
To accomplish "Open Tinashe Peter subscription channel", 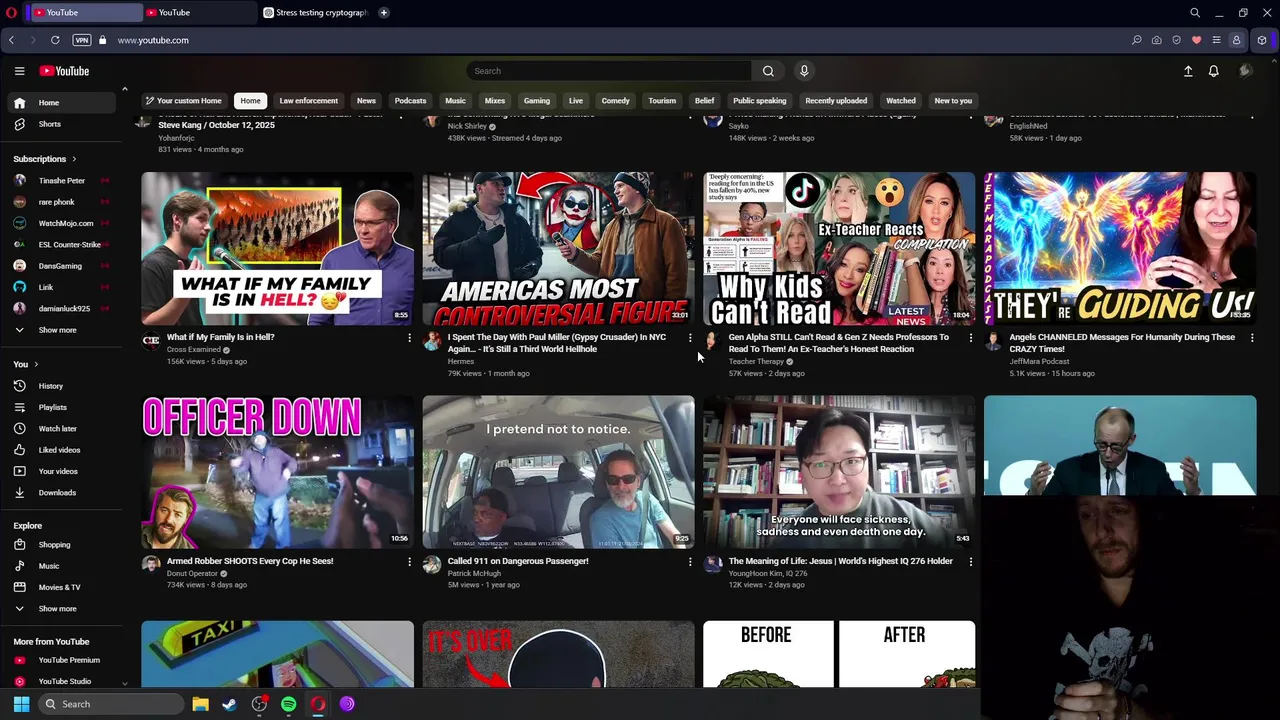I will pos(61,181).
